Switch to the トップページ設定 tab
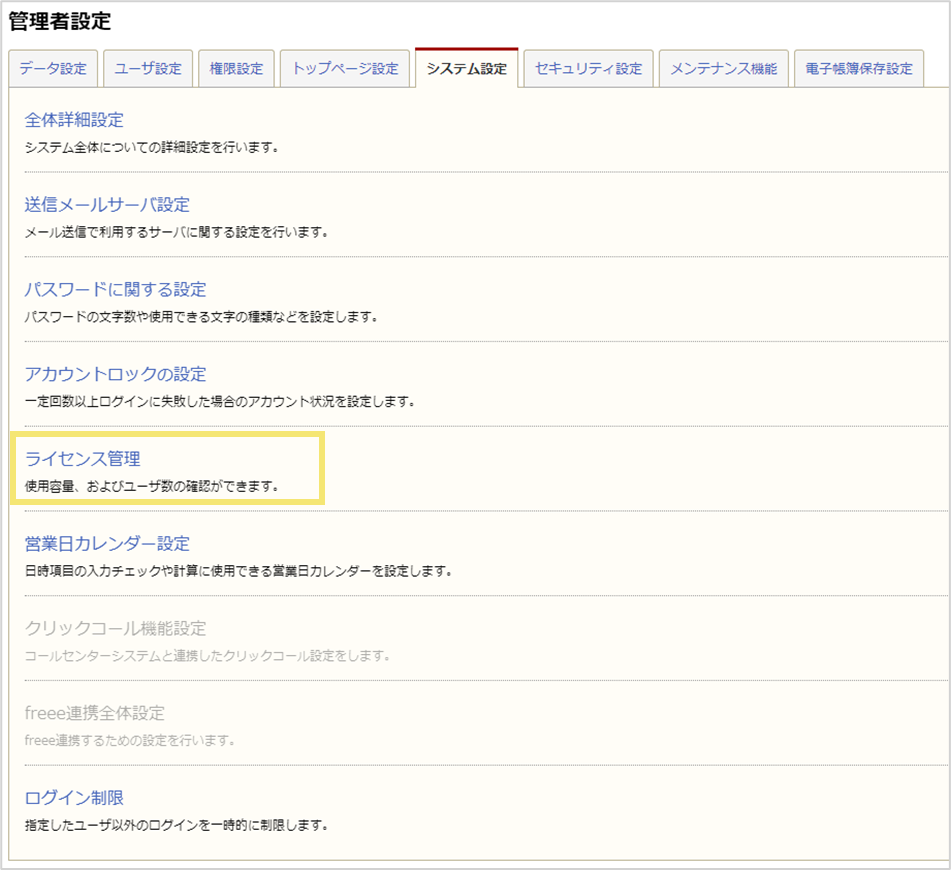The height and width of the screenshot is (870, 951). (345, 68)
